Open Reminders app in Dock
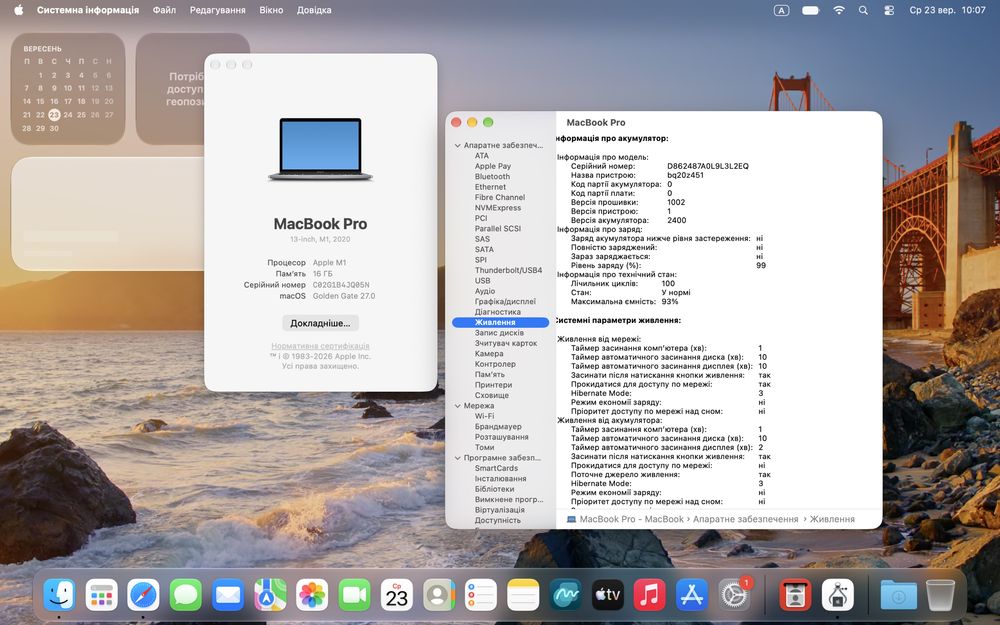This screenshot has width=1000, height=625. [x=481, y=595]
